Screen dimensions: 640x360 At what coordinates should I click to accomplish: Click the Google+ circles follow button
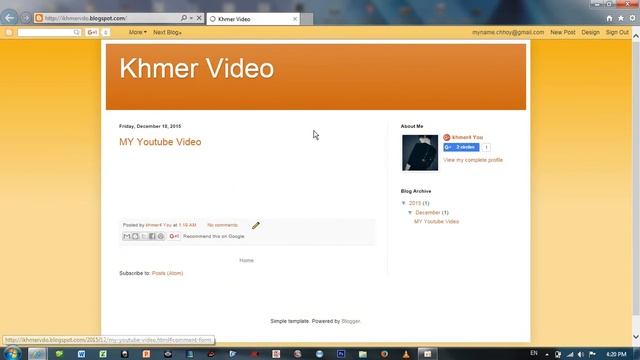point(461,147)
